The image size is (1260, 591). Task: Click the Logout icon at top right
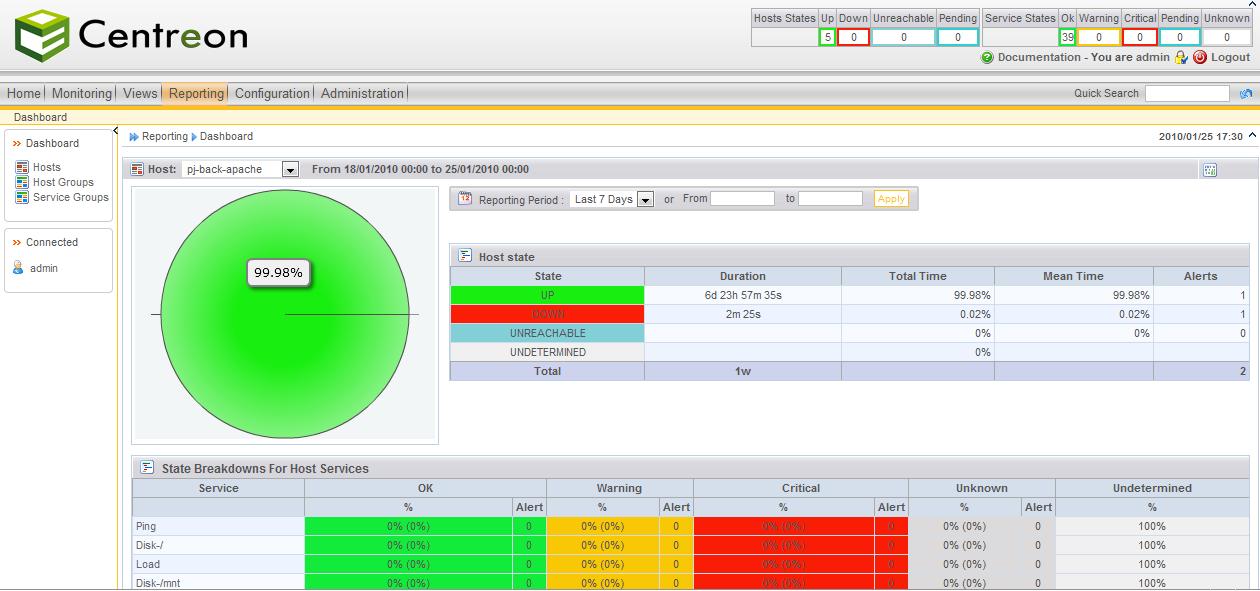coord(1199,58)
